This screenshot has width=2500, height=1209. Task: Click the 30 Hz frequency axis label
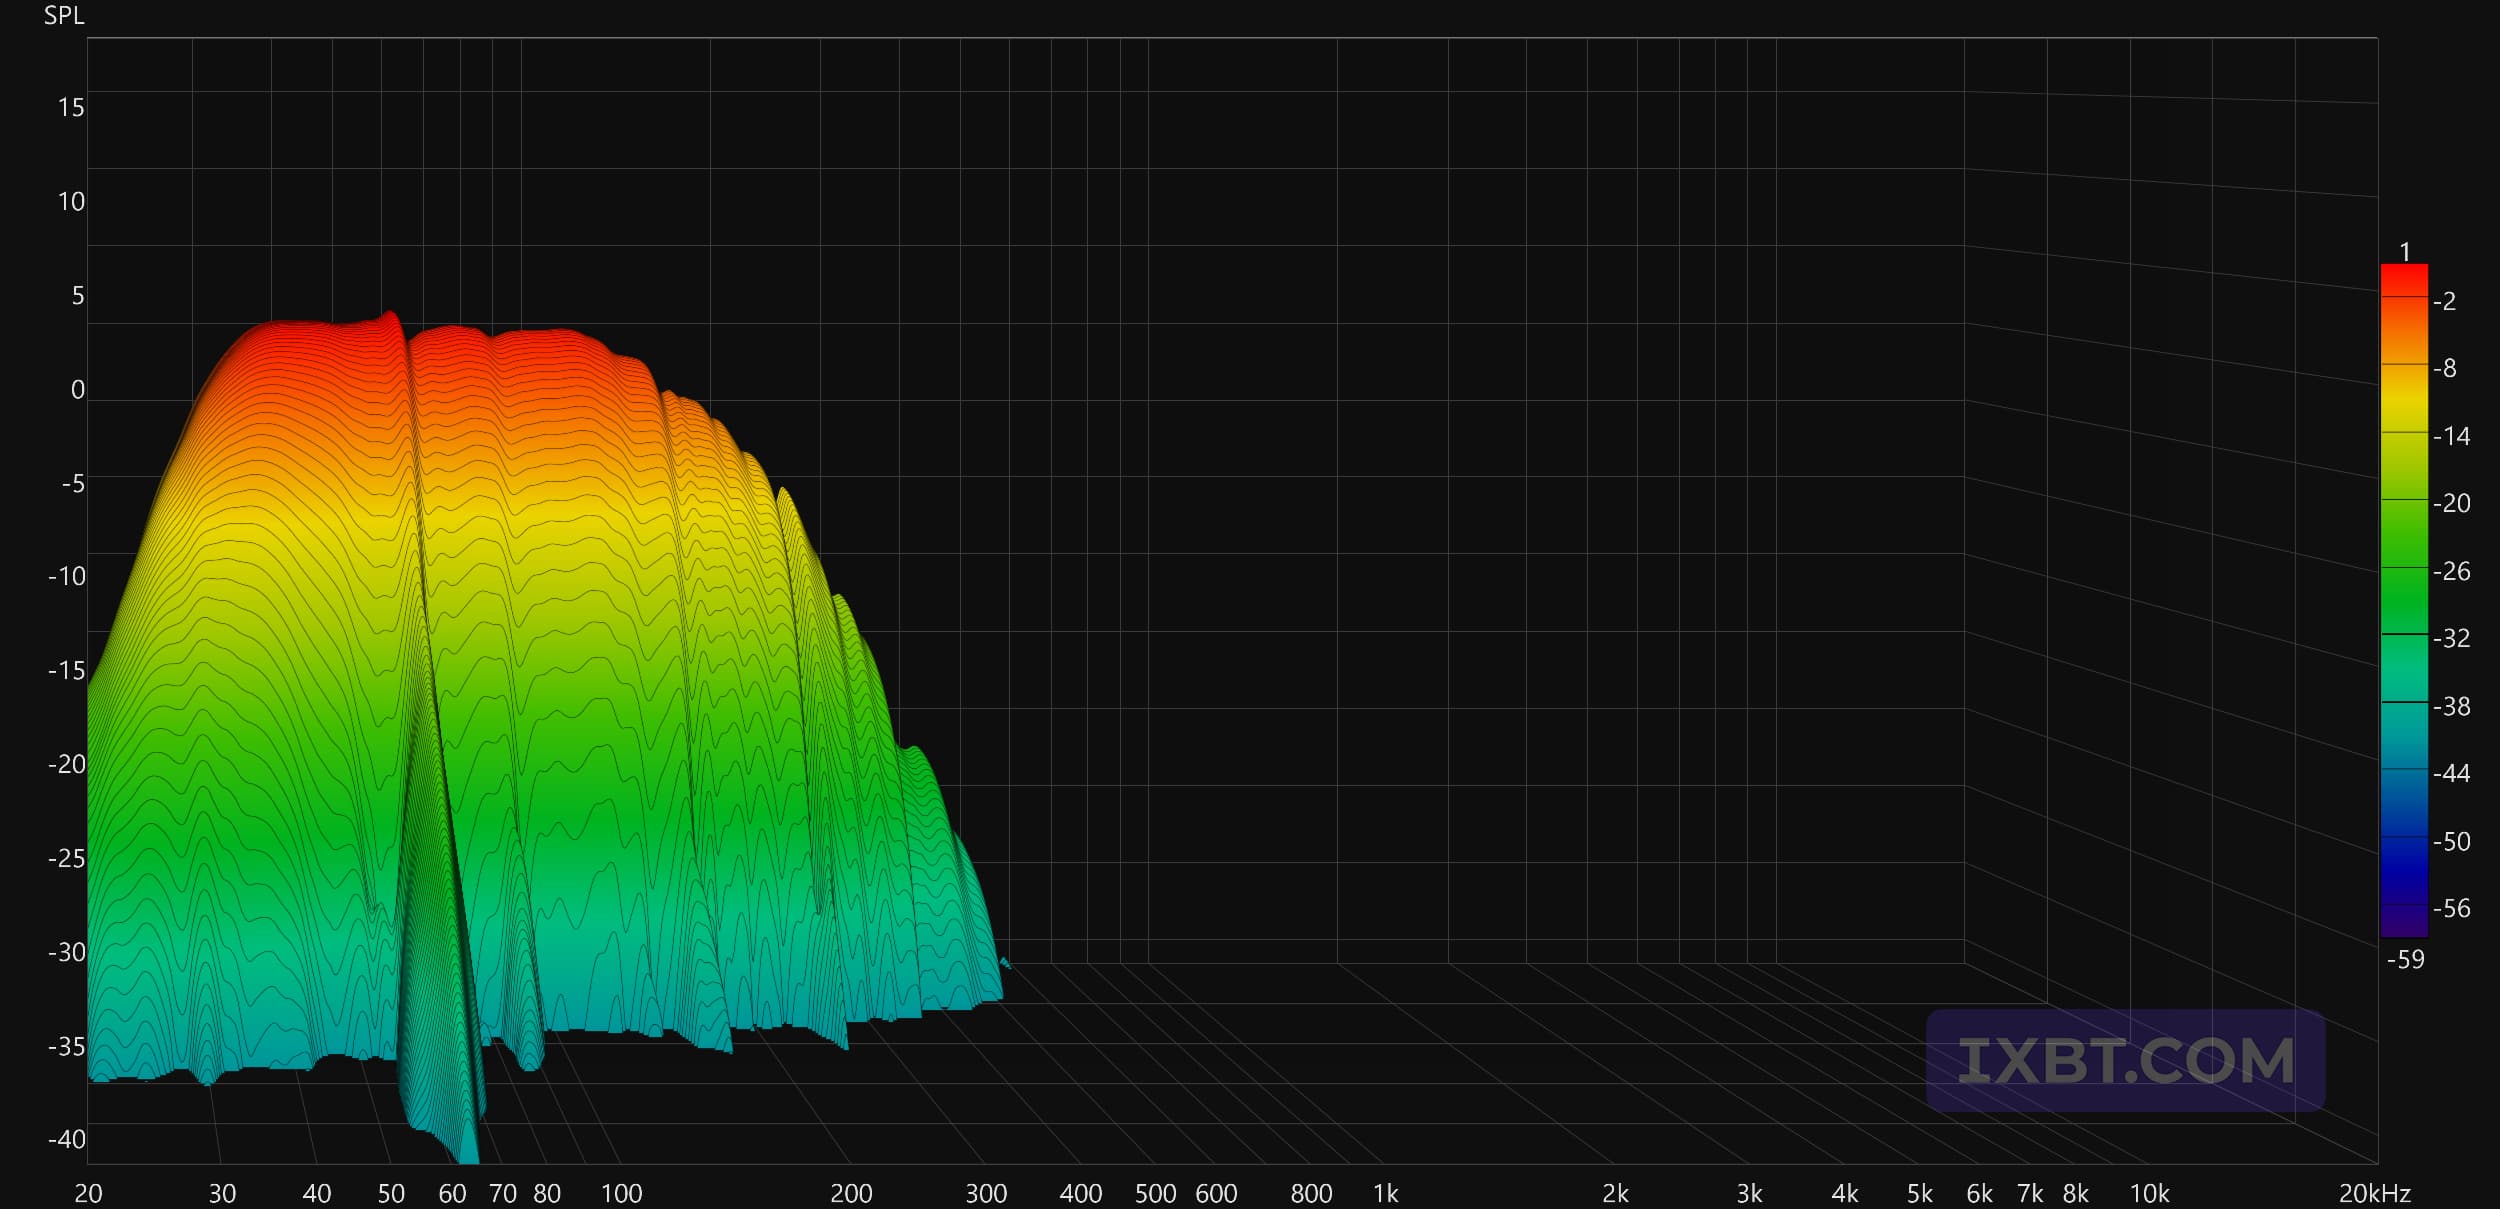coord(222,1193)
